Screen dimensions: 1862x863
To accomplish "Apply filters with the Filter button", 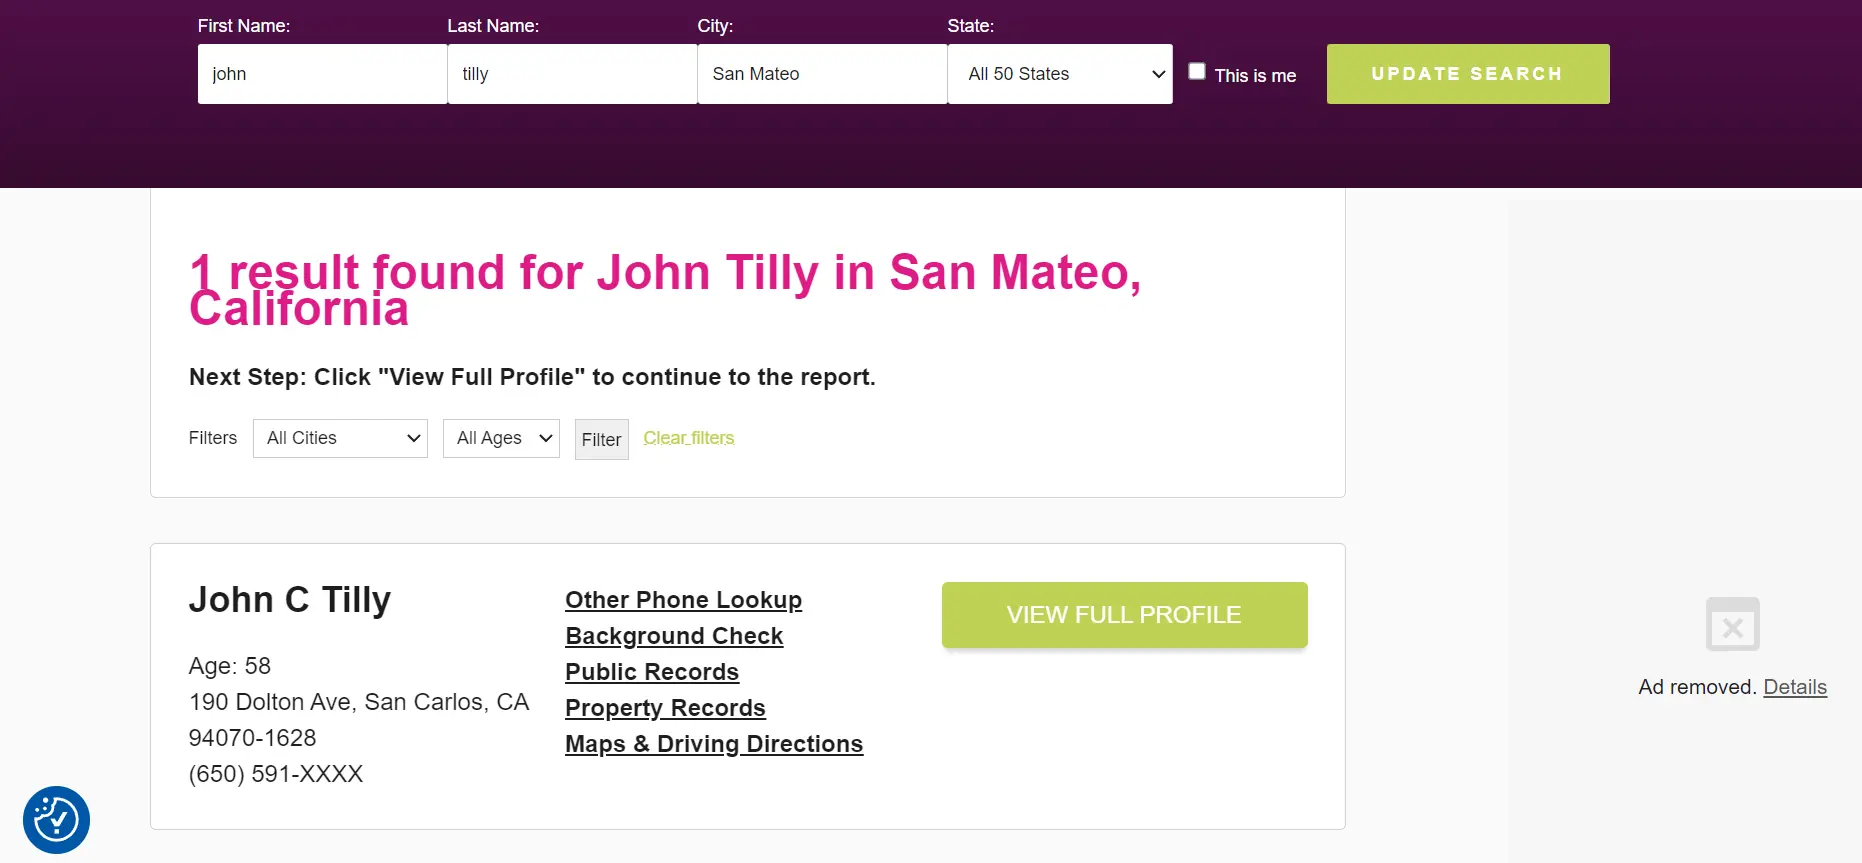I will pos(601,440).
